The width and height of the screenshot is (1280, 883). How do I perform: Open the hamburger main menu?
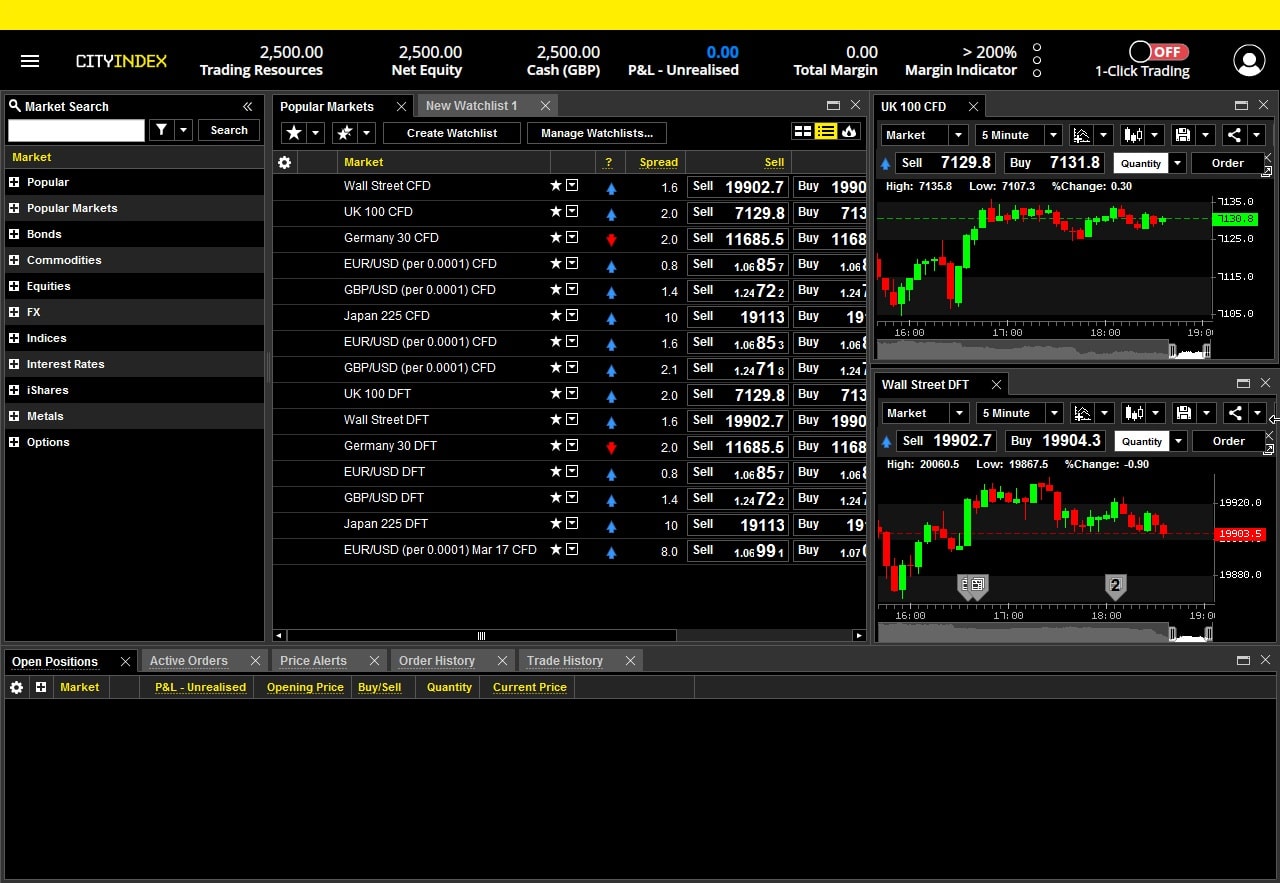pyautogui.click(x=30, y=61)
